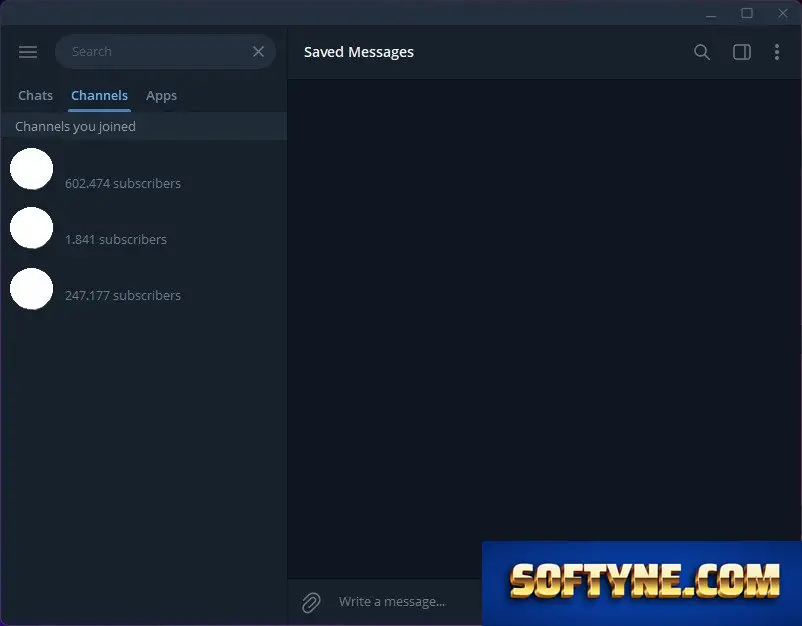This screenshot has height=626, width=802.
Task: Open the three-dot chat options menu
Action: click(x=776, y=52)
